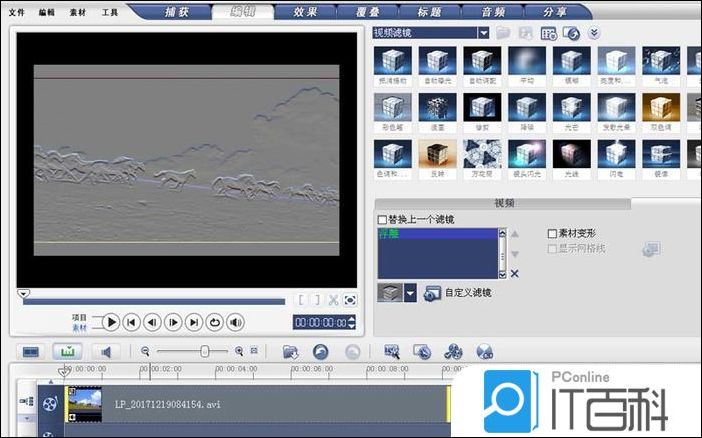The width and height of the screenshot is (702, 438).
Task: Click the speaker volume icon in playback controls
Action: [235, 322]
